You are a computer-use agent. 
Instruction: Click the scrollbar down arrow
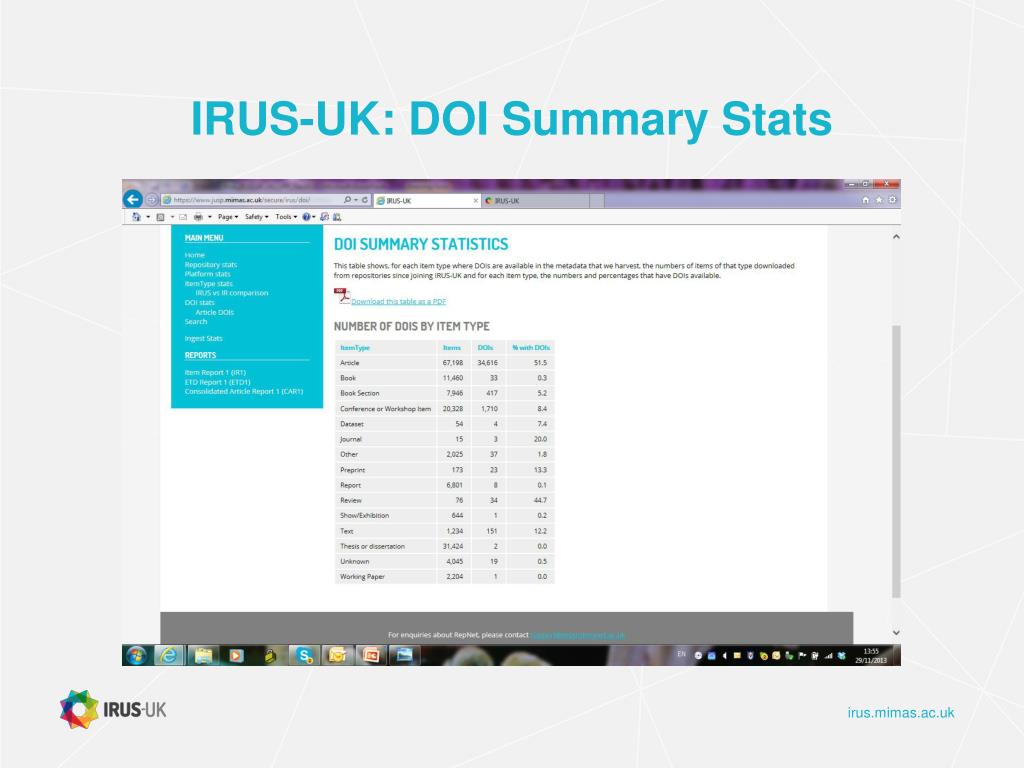point(896,632)
